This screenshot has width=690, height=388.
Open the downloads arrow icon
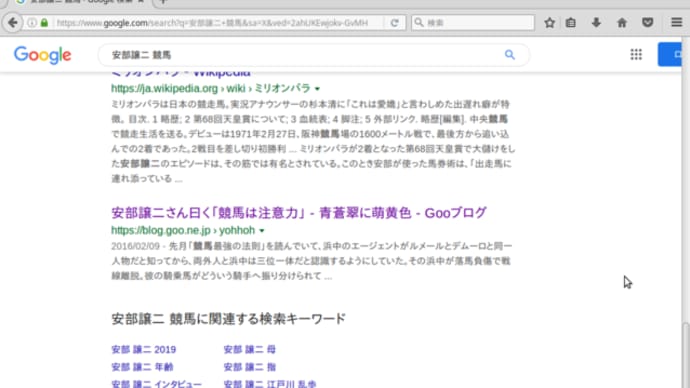pos(596,22)
